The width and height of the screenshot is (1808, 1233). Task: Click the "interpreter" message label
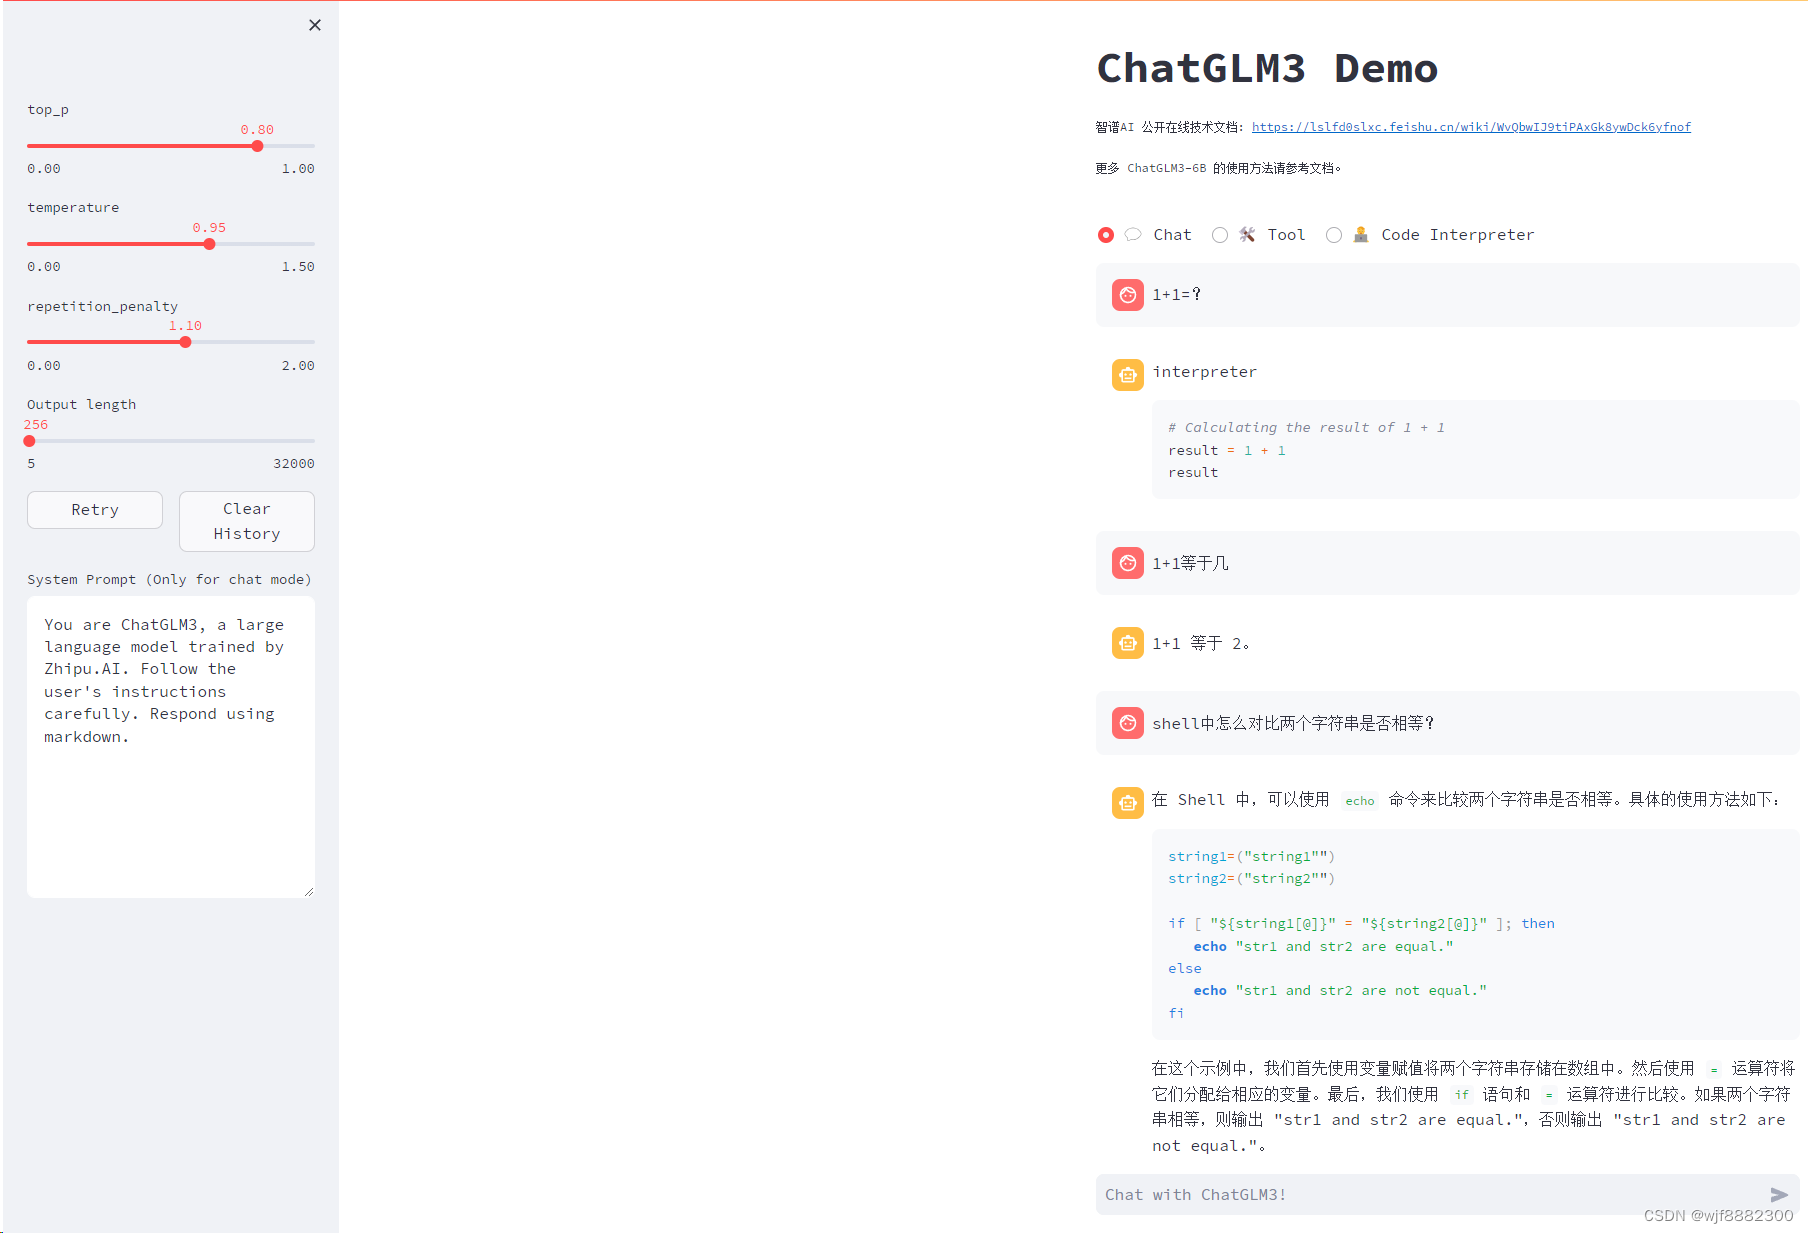click(x=1204, y=372)
